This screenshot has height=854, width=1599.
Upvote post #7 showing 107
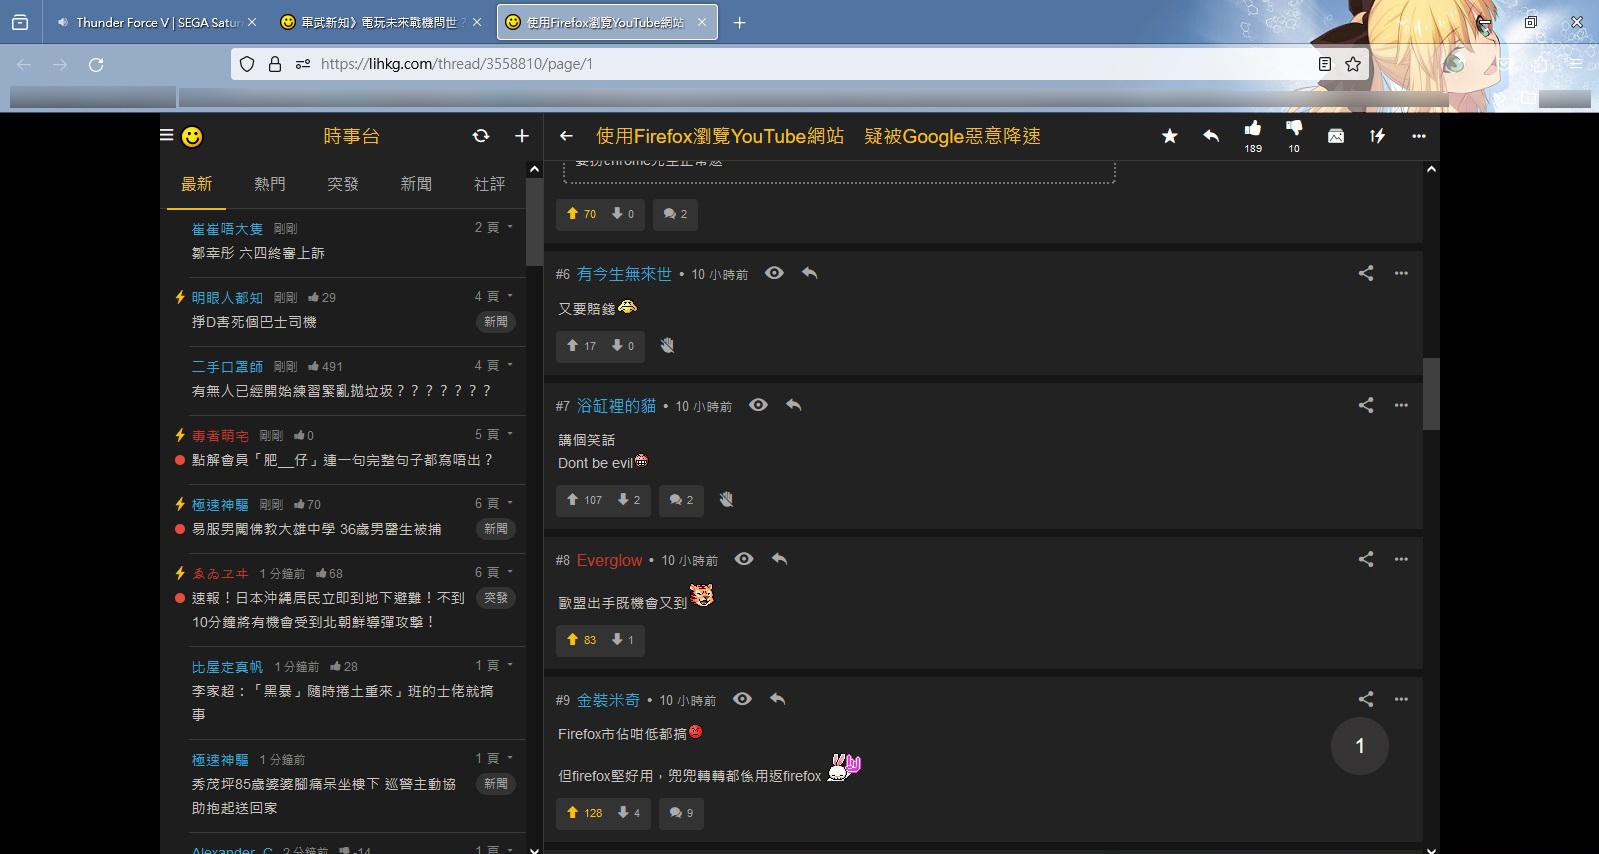584,499
